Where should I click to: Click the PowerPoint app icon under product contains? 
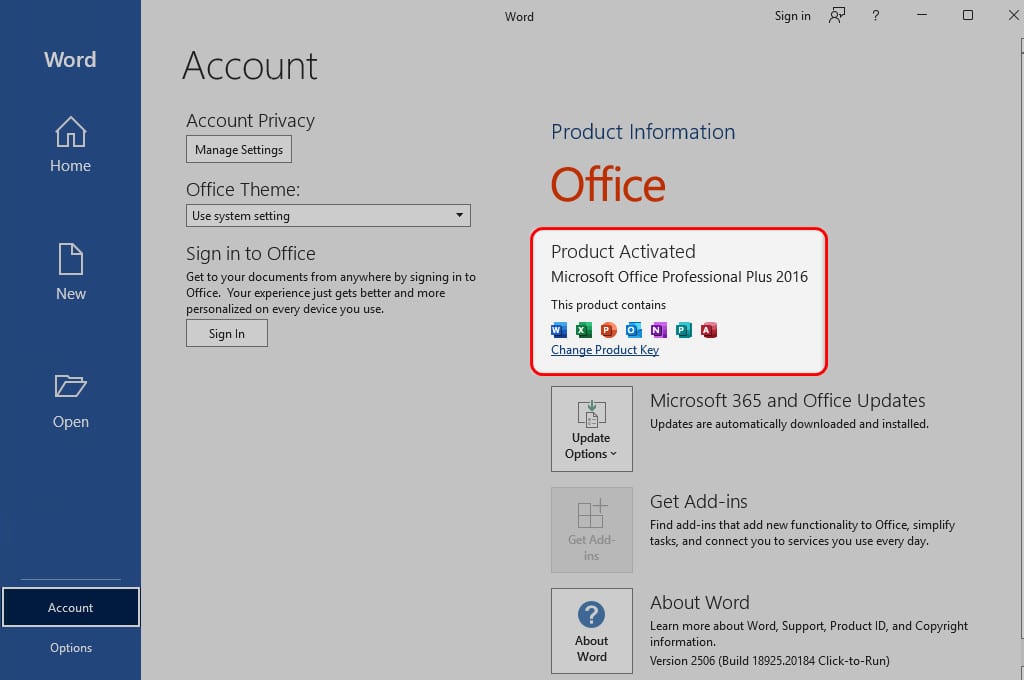click(x=608, y=330)
